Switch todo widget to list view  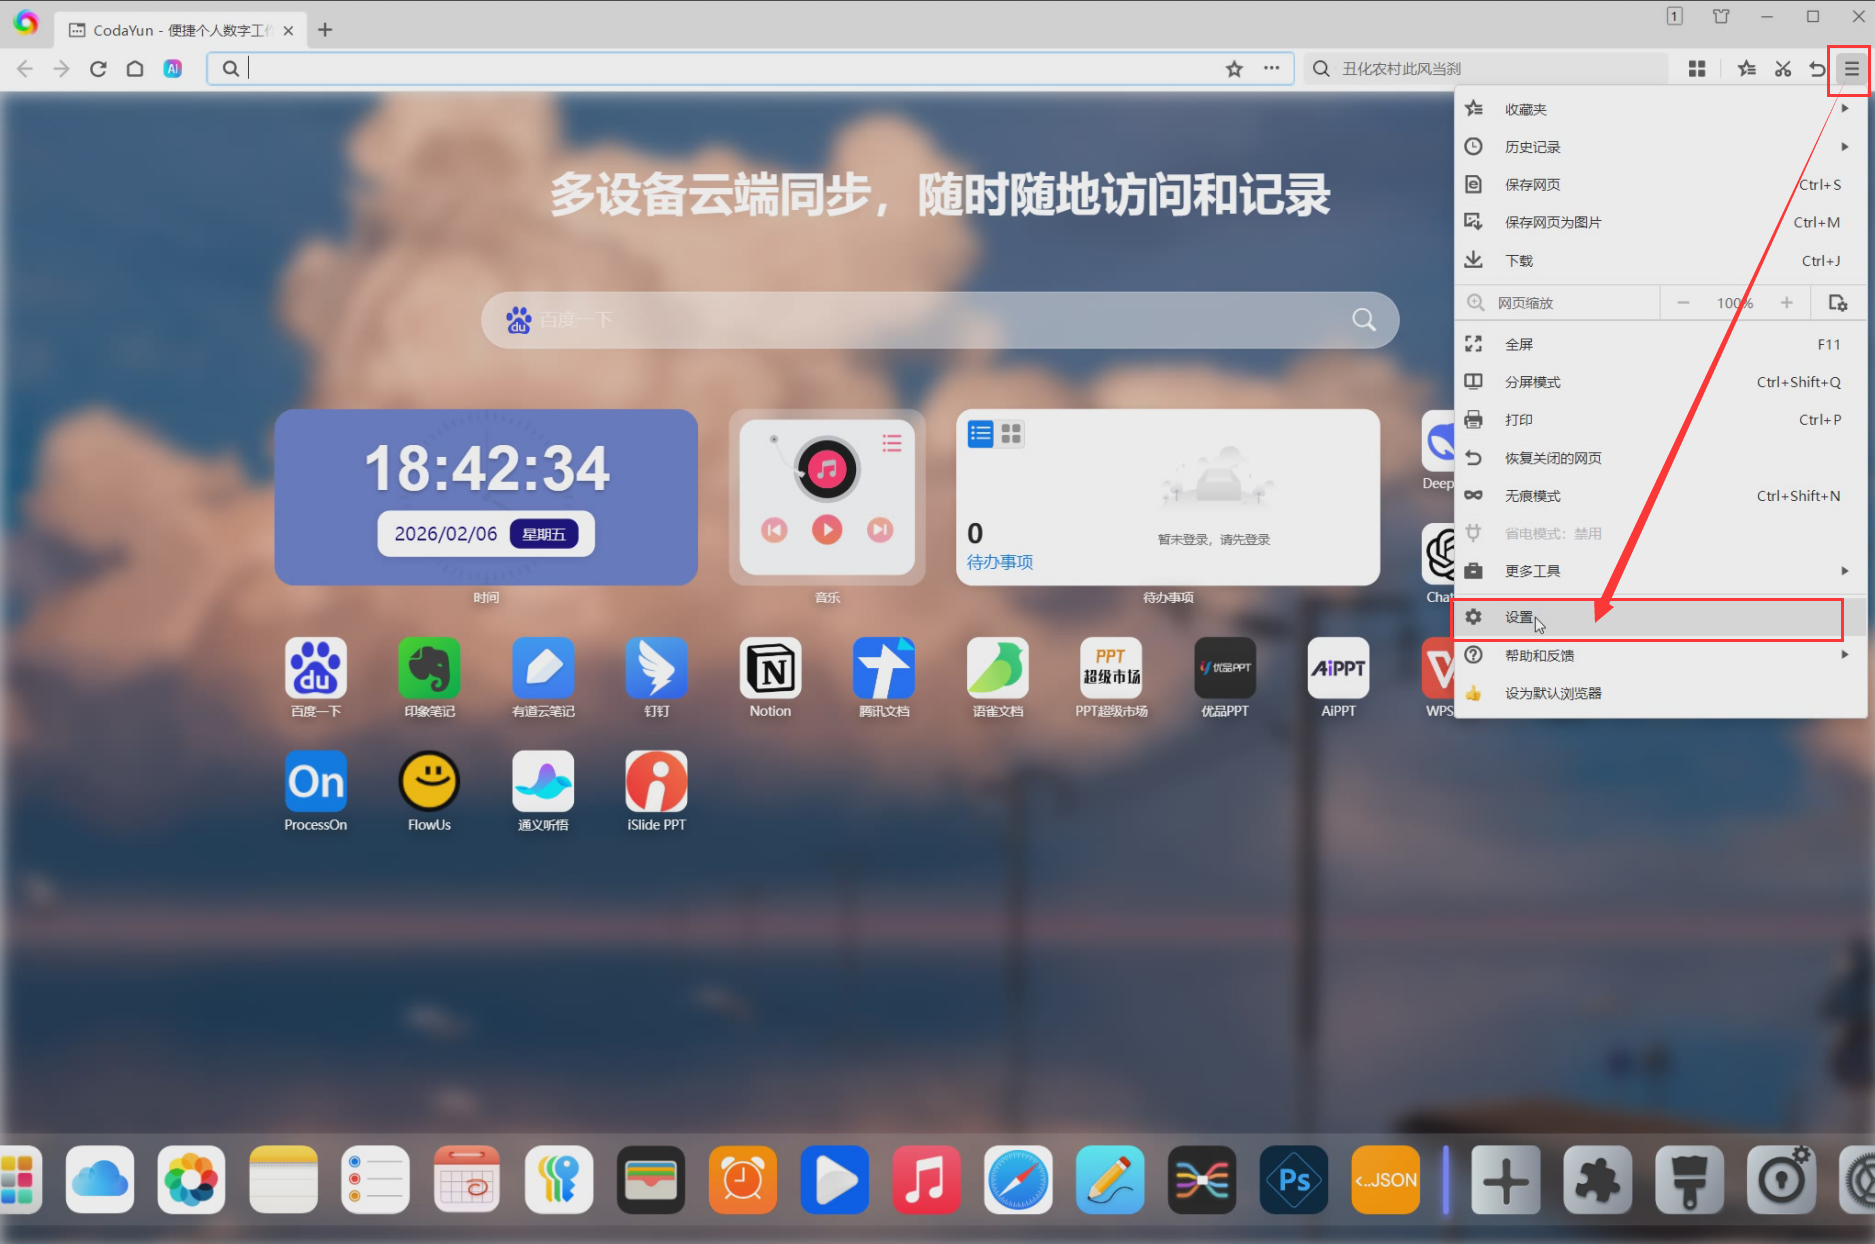980,434
